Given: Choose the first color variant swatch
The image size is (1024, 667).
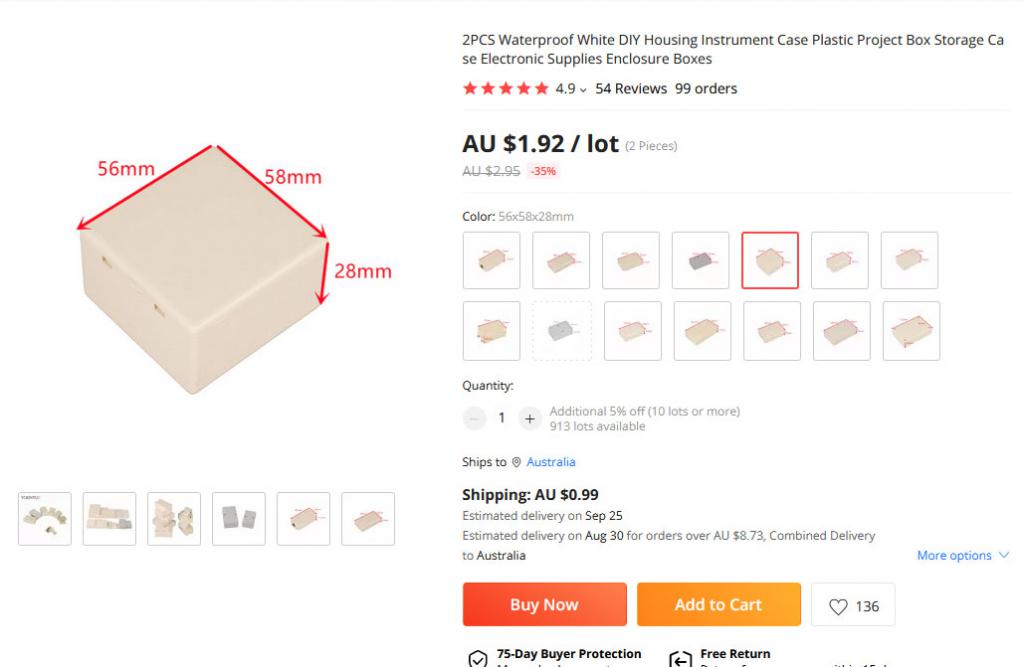Looking at the screenshot, I should tap(491, 260).
